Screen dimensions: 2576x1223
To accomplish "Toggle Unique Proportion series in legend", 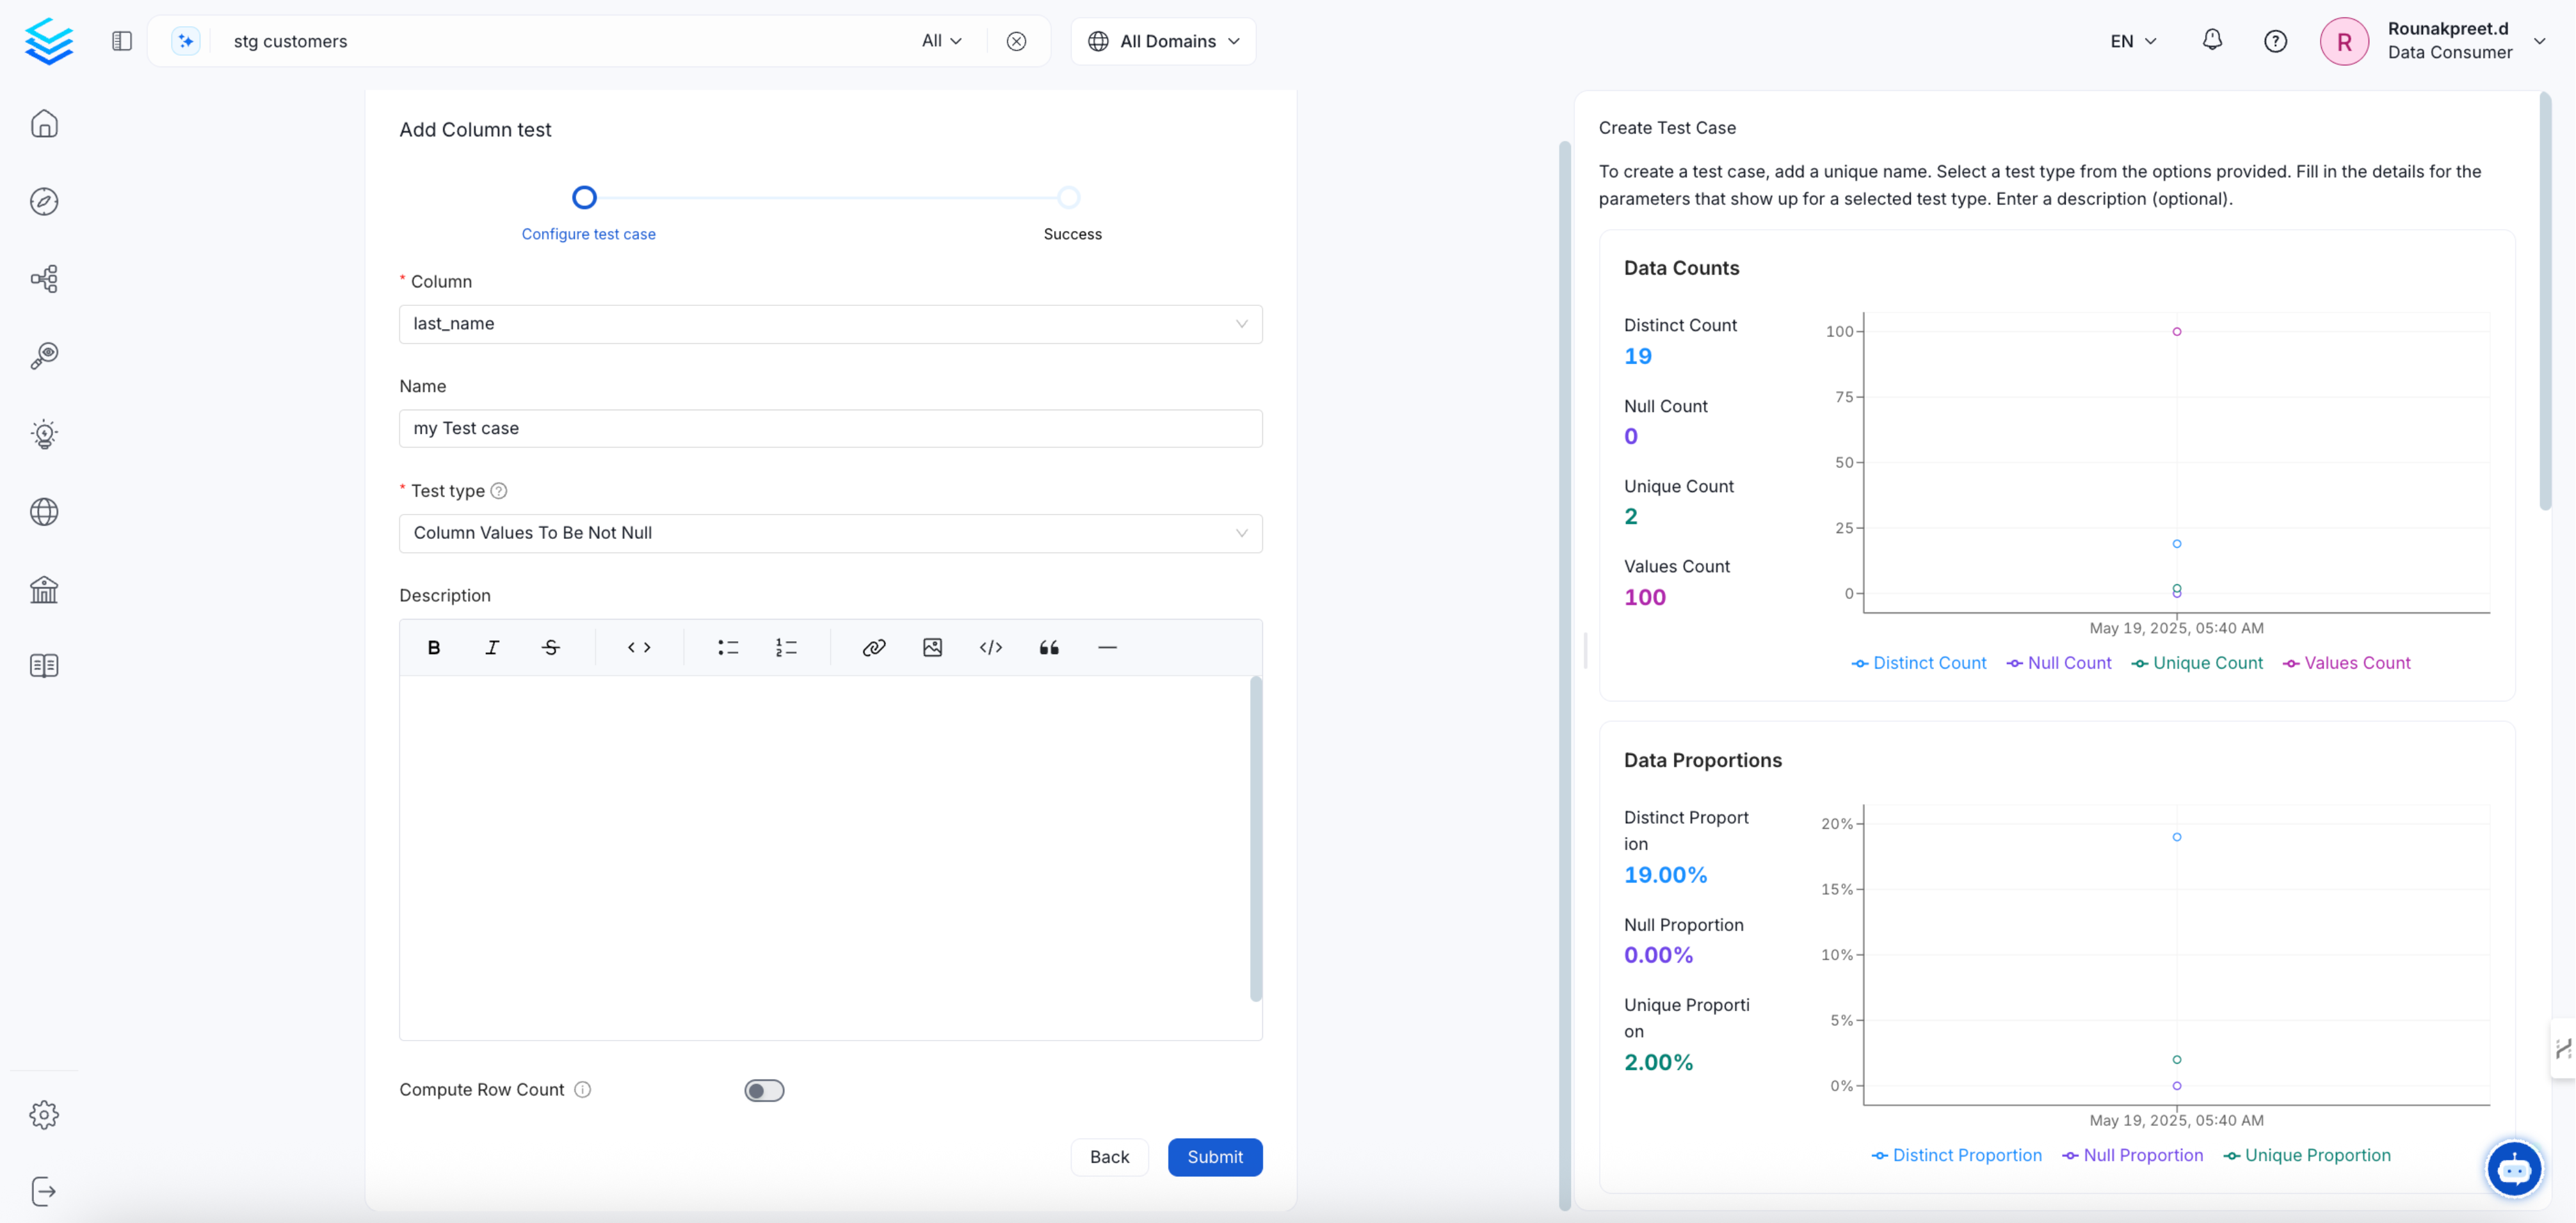I will coord(2307,1155).
